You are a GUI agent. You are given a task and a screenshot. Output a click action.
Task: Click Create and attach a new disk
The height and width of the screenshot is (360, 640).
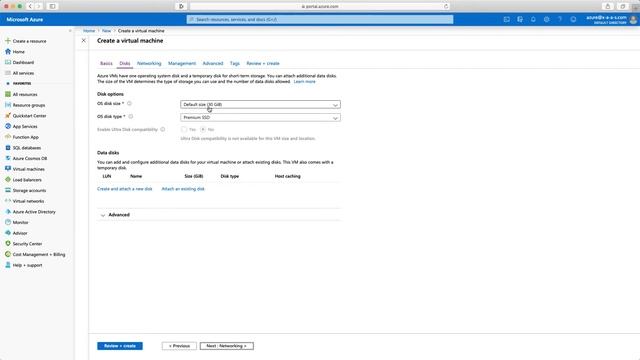pyautogui.click(x=124, y=189)
